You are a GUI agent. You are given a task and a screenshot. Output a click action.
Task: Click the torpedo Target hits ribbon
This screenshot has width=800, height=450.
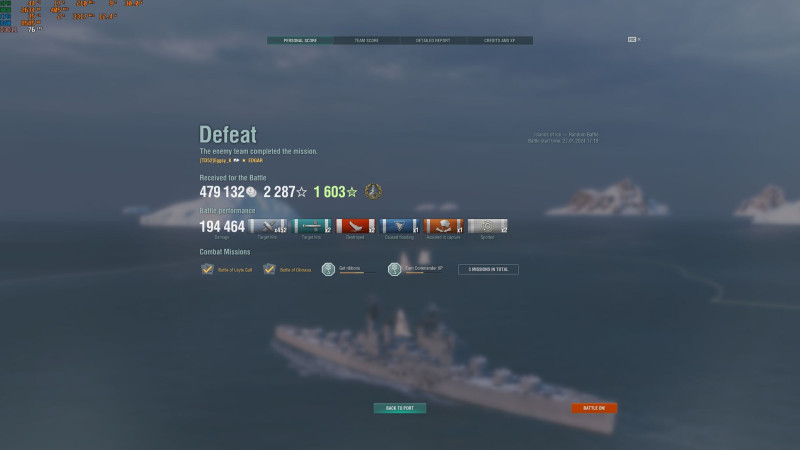[312, 226]
